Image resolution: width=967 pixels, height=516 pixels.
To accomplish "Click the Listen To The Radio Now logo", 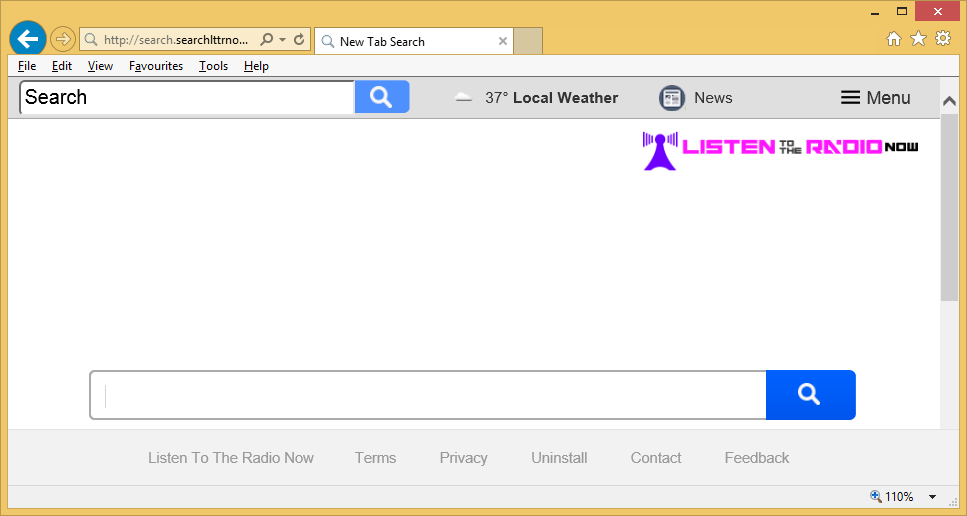I will pyautogui.click(x=780, y=149).
